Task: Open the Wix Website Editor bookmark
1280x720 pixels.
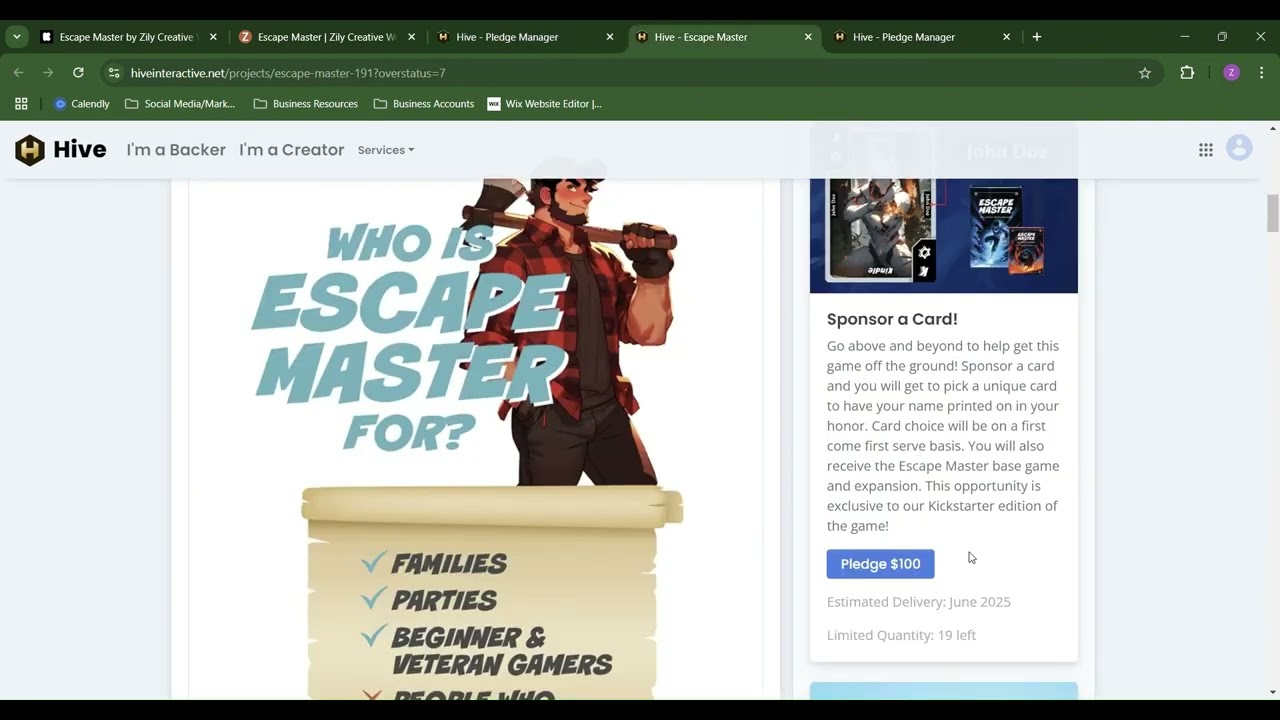Action: click(x=545, y=104)
